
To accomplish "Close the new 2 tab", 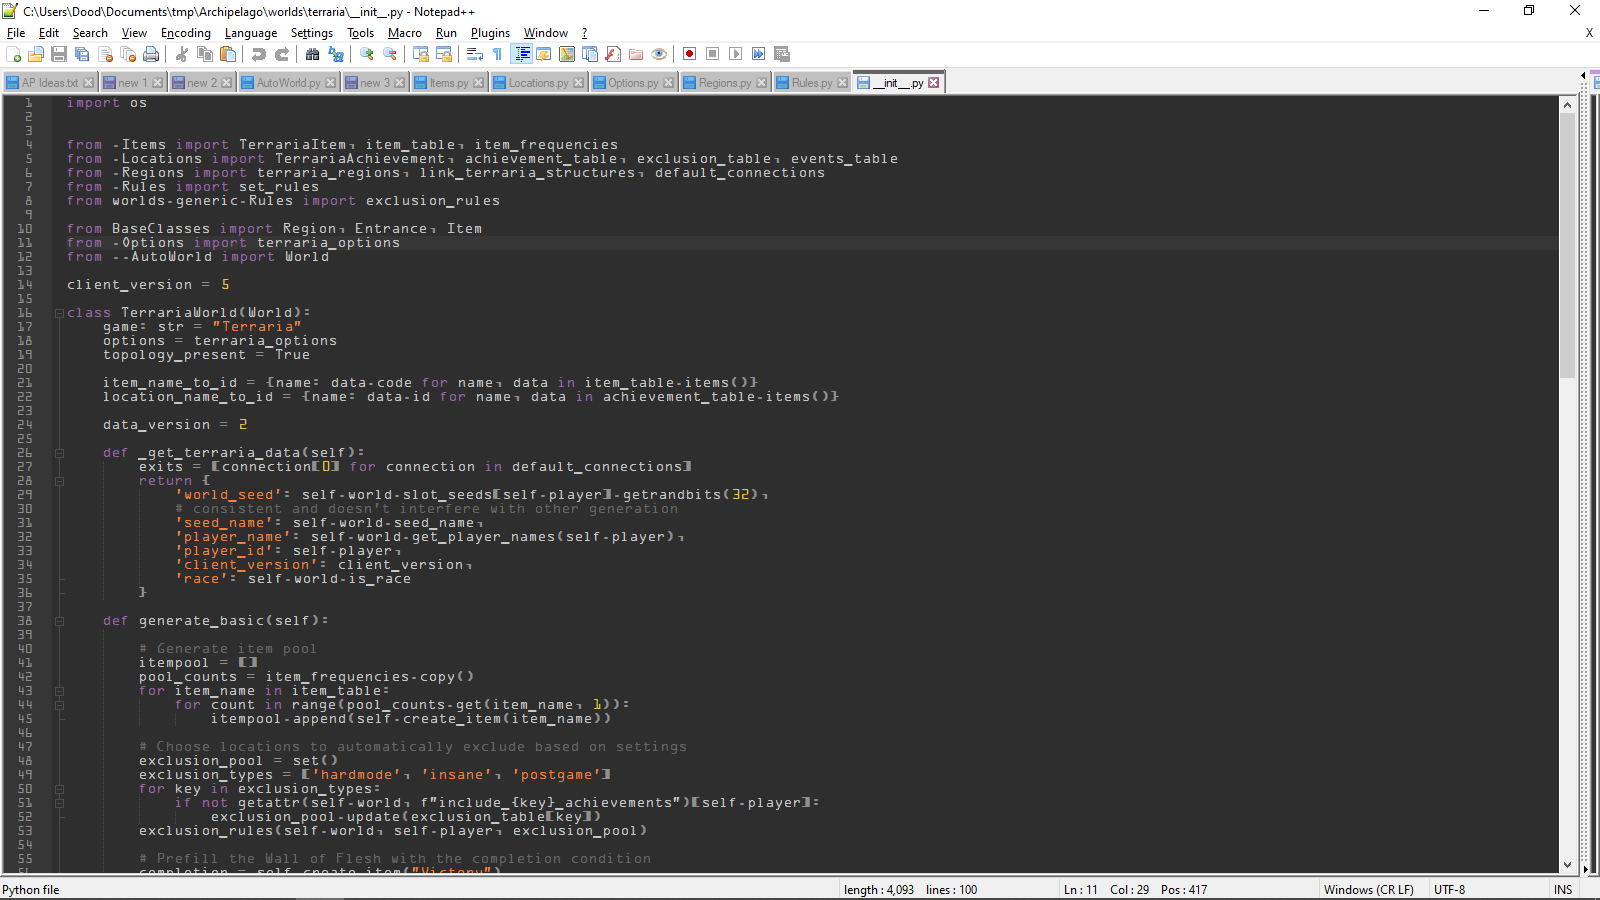I will pos(226,82).
